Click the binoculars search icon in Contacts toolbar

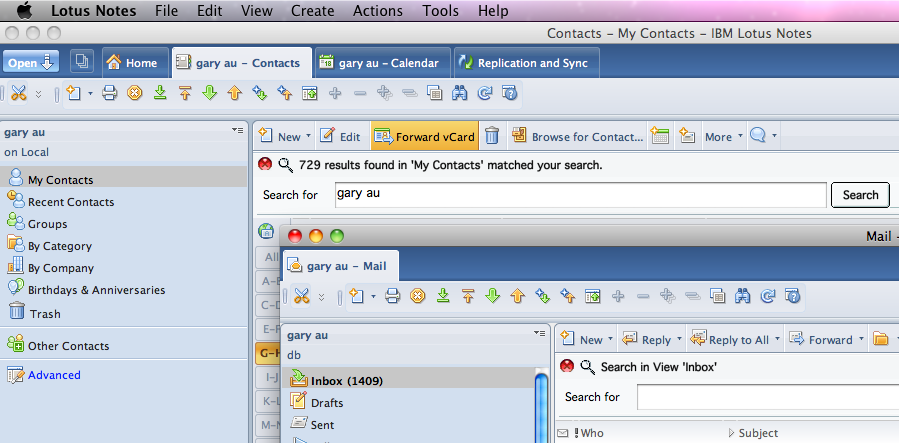tap(459, 93)
